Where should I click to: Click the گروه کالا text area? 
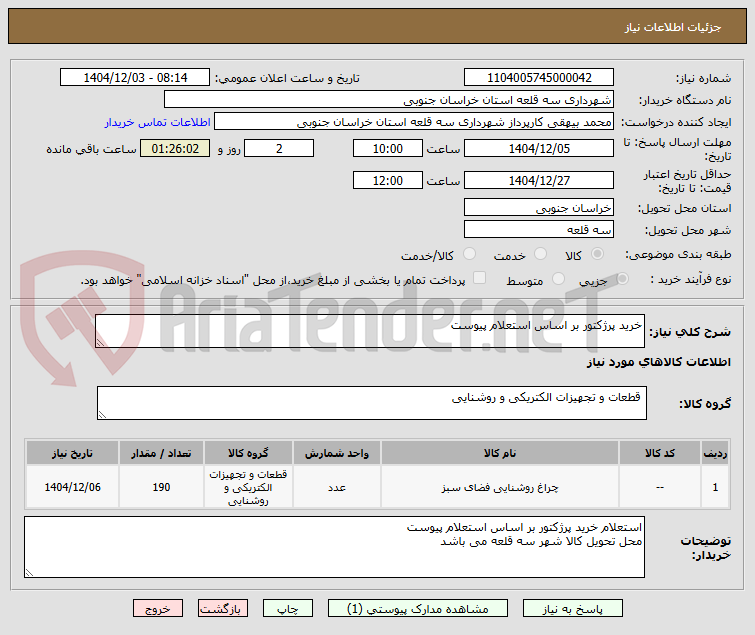pyautogui.click(x=372, y=403)
